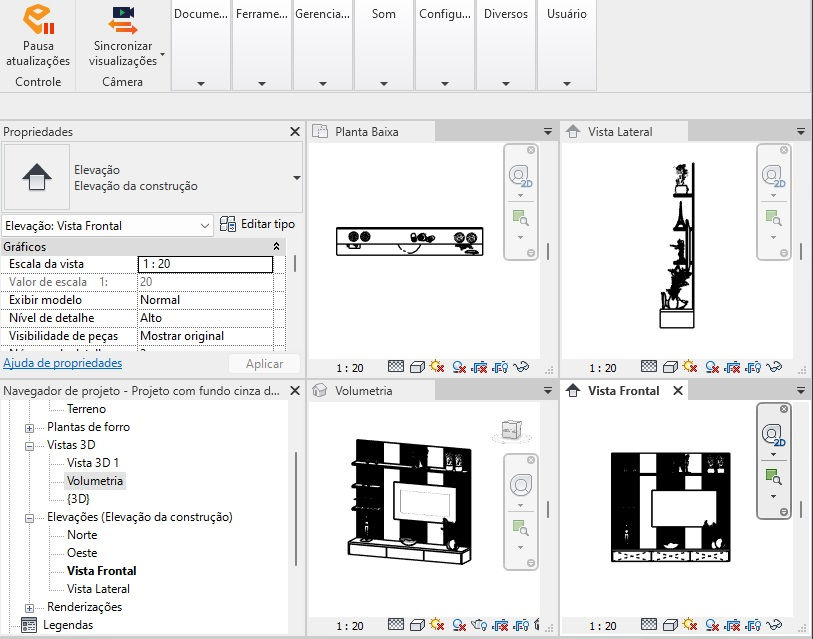Select the Vista Frontal view tab
Screen dimensions: 813x639
[624, 391]
